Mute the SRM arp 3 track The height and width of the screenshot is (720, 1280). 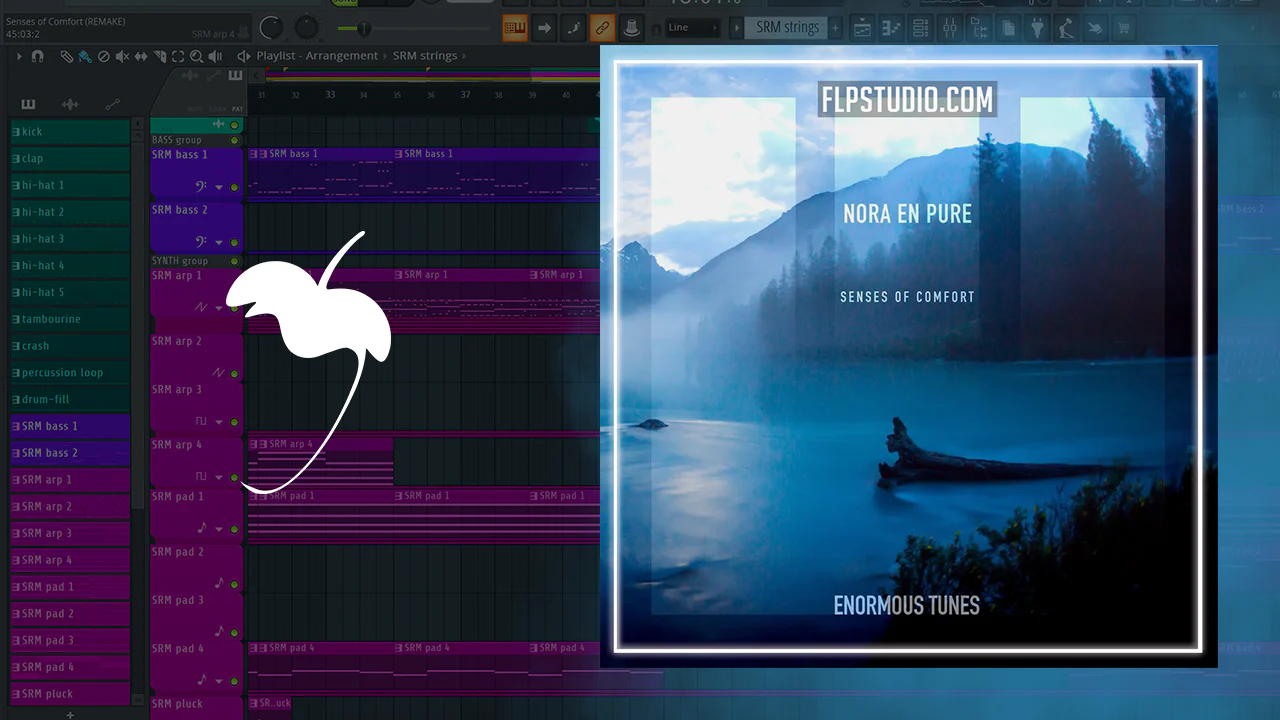click(x=235, y=422)
